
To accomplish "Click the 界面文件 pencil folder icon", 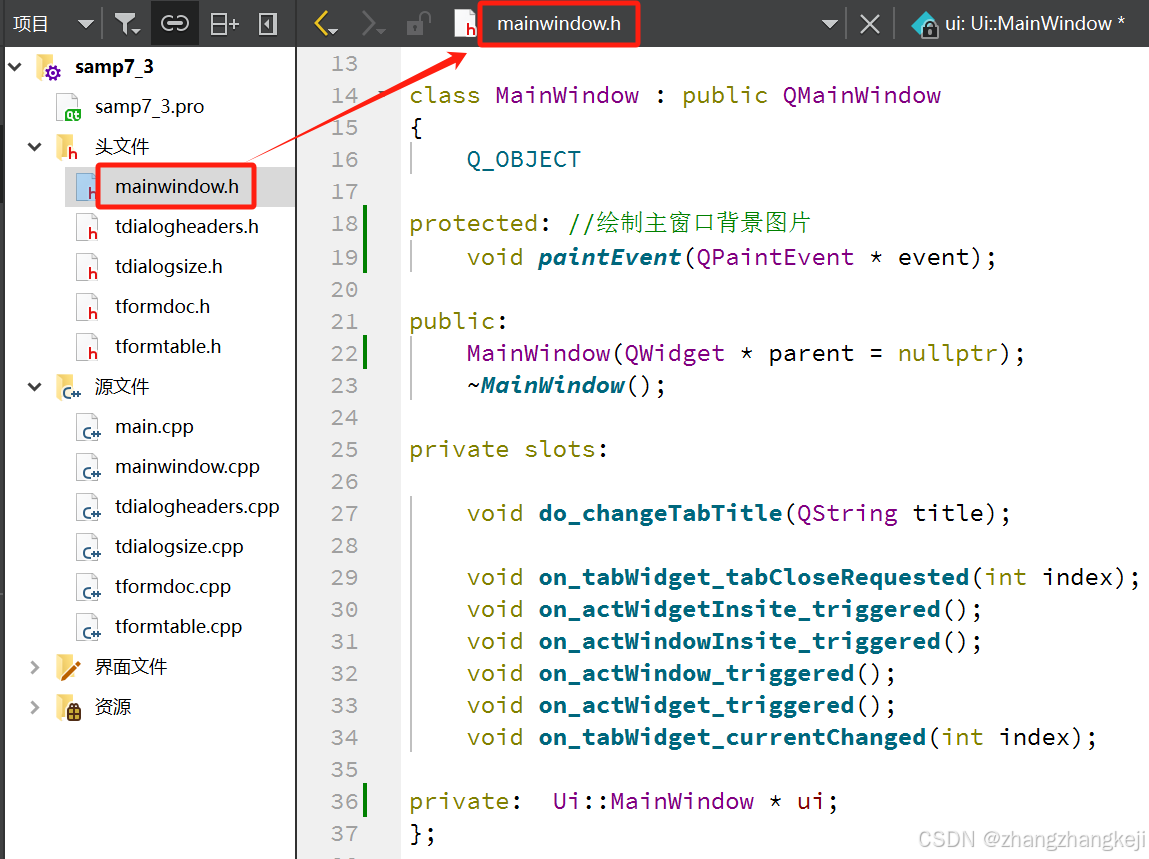I will point(68,667).
